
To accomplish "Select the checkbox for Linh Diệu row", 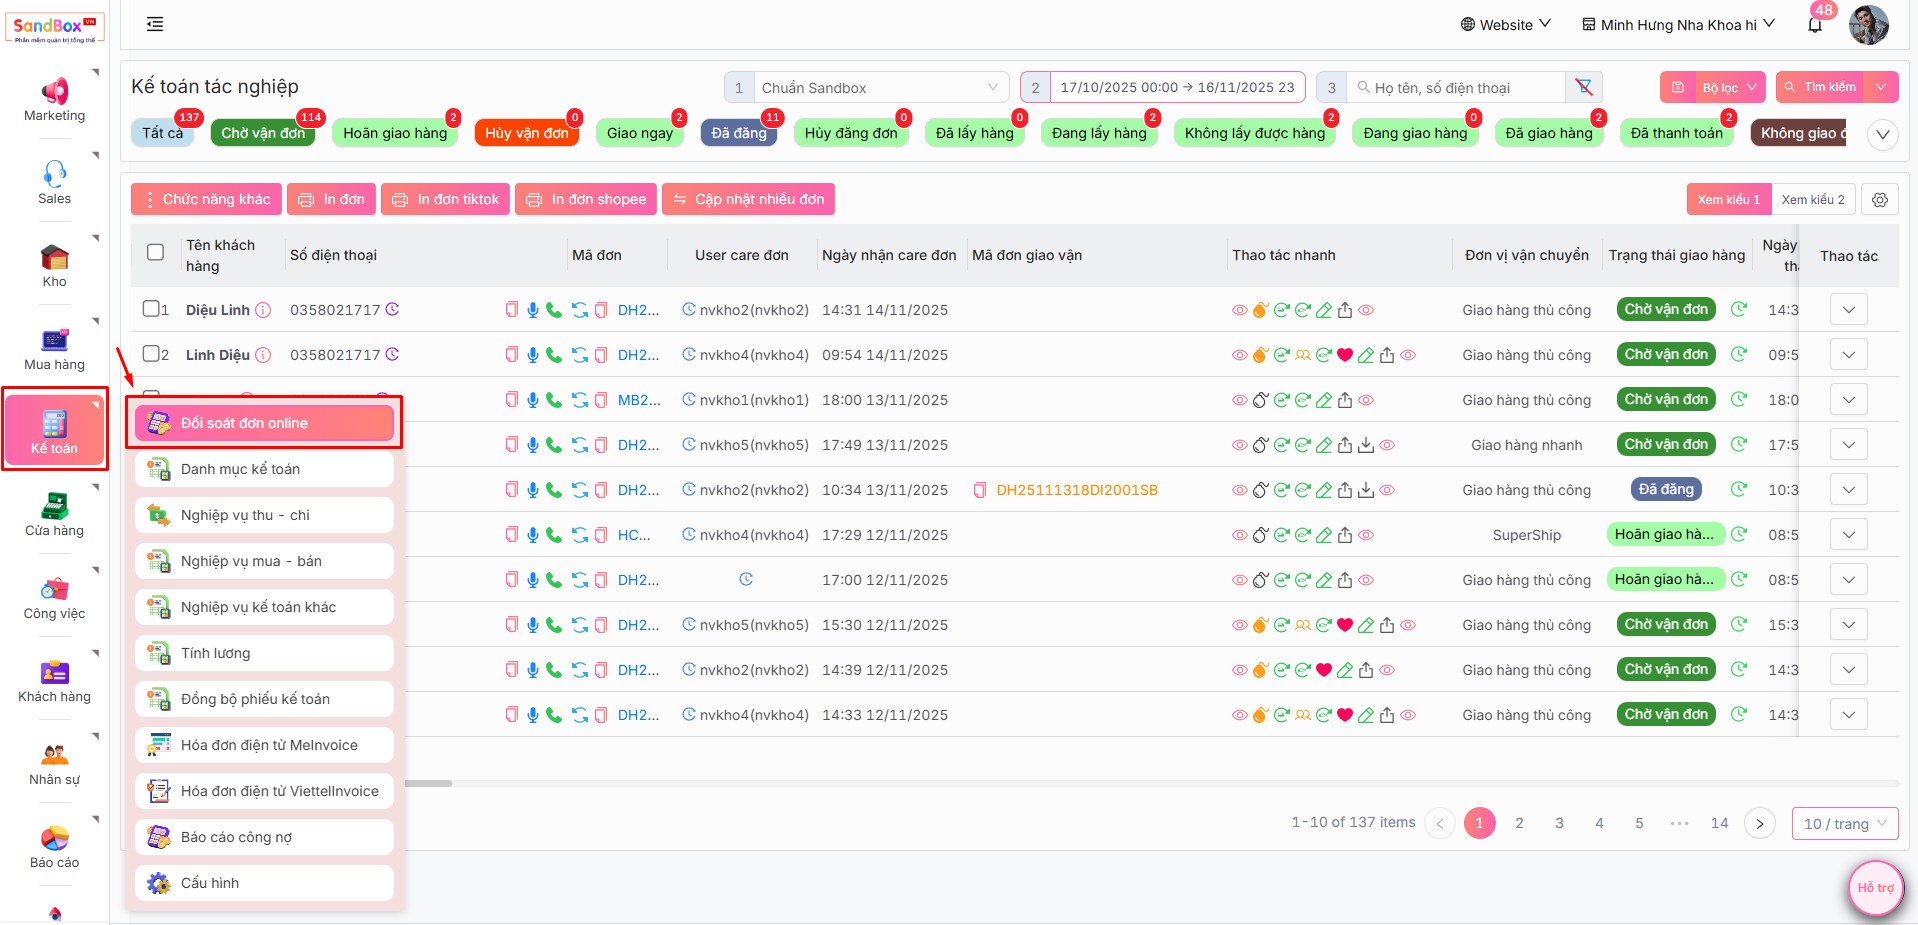I will [x=151, y=354].
